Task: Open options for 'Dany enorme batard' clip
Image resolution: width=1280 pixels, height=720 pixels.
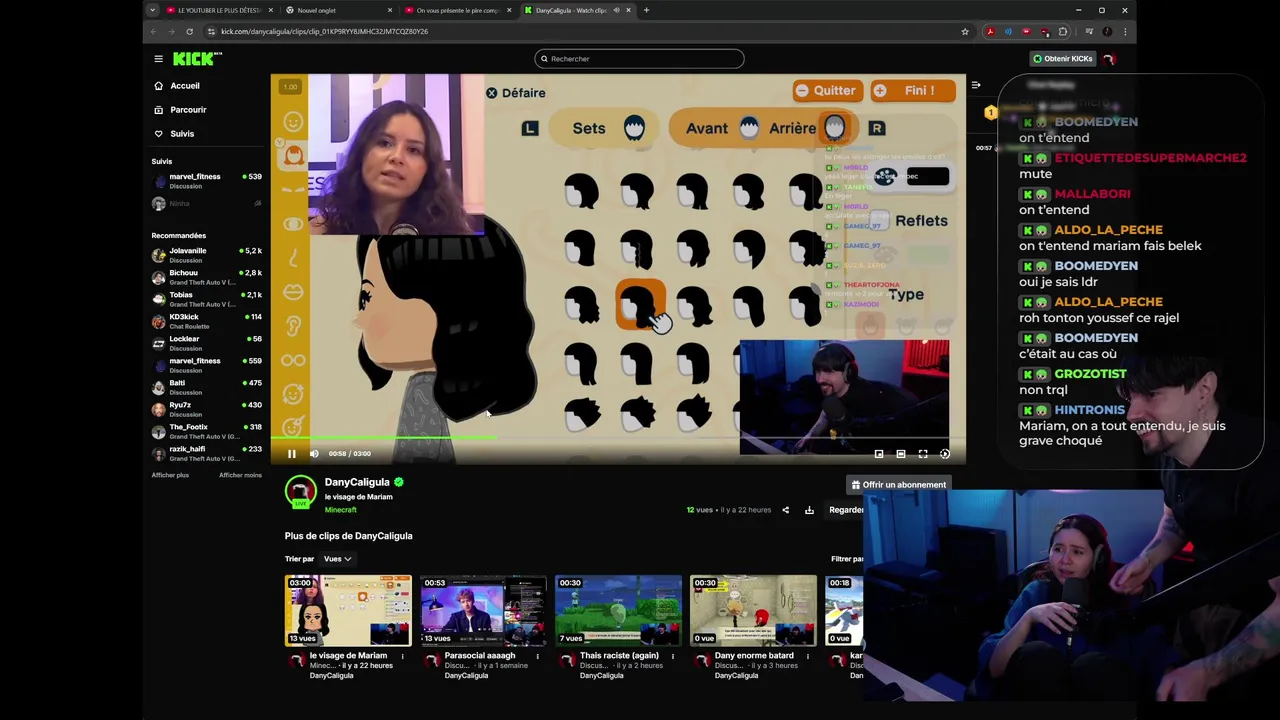Action: tap(807, 657)
